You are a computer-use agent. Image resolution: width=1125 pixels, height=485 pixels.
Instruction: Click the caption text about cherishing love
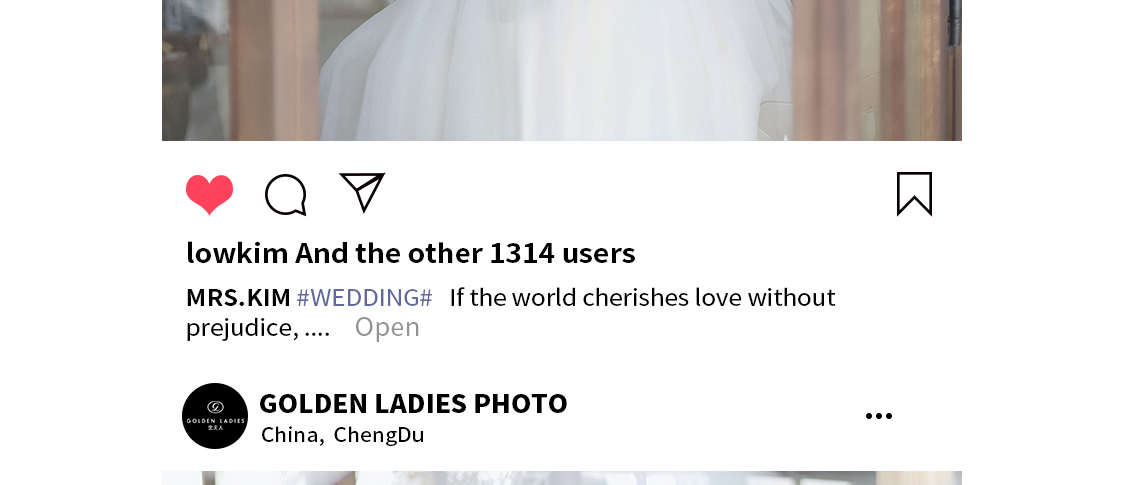click(642, 297)
